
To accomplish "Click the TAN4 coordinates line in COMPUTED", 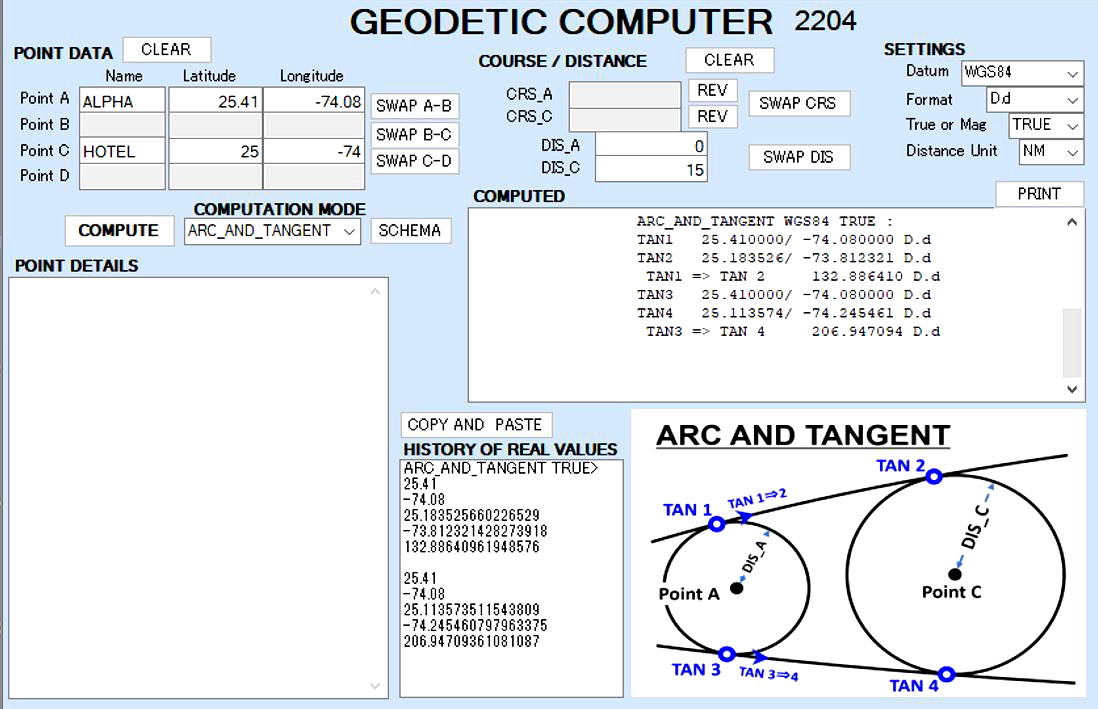I will (784, 312).
